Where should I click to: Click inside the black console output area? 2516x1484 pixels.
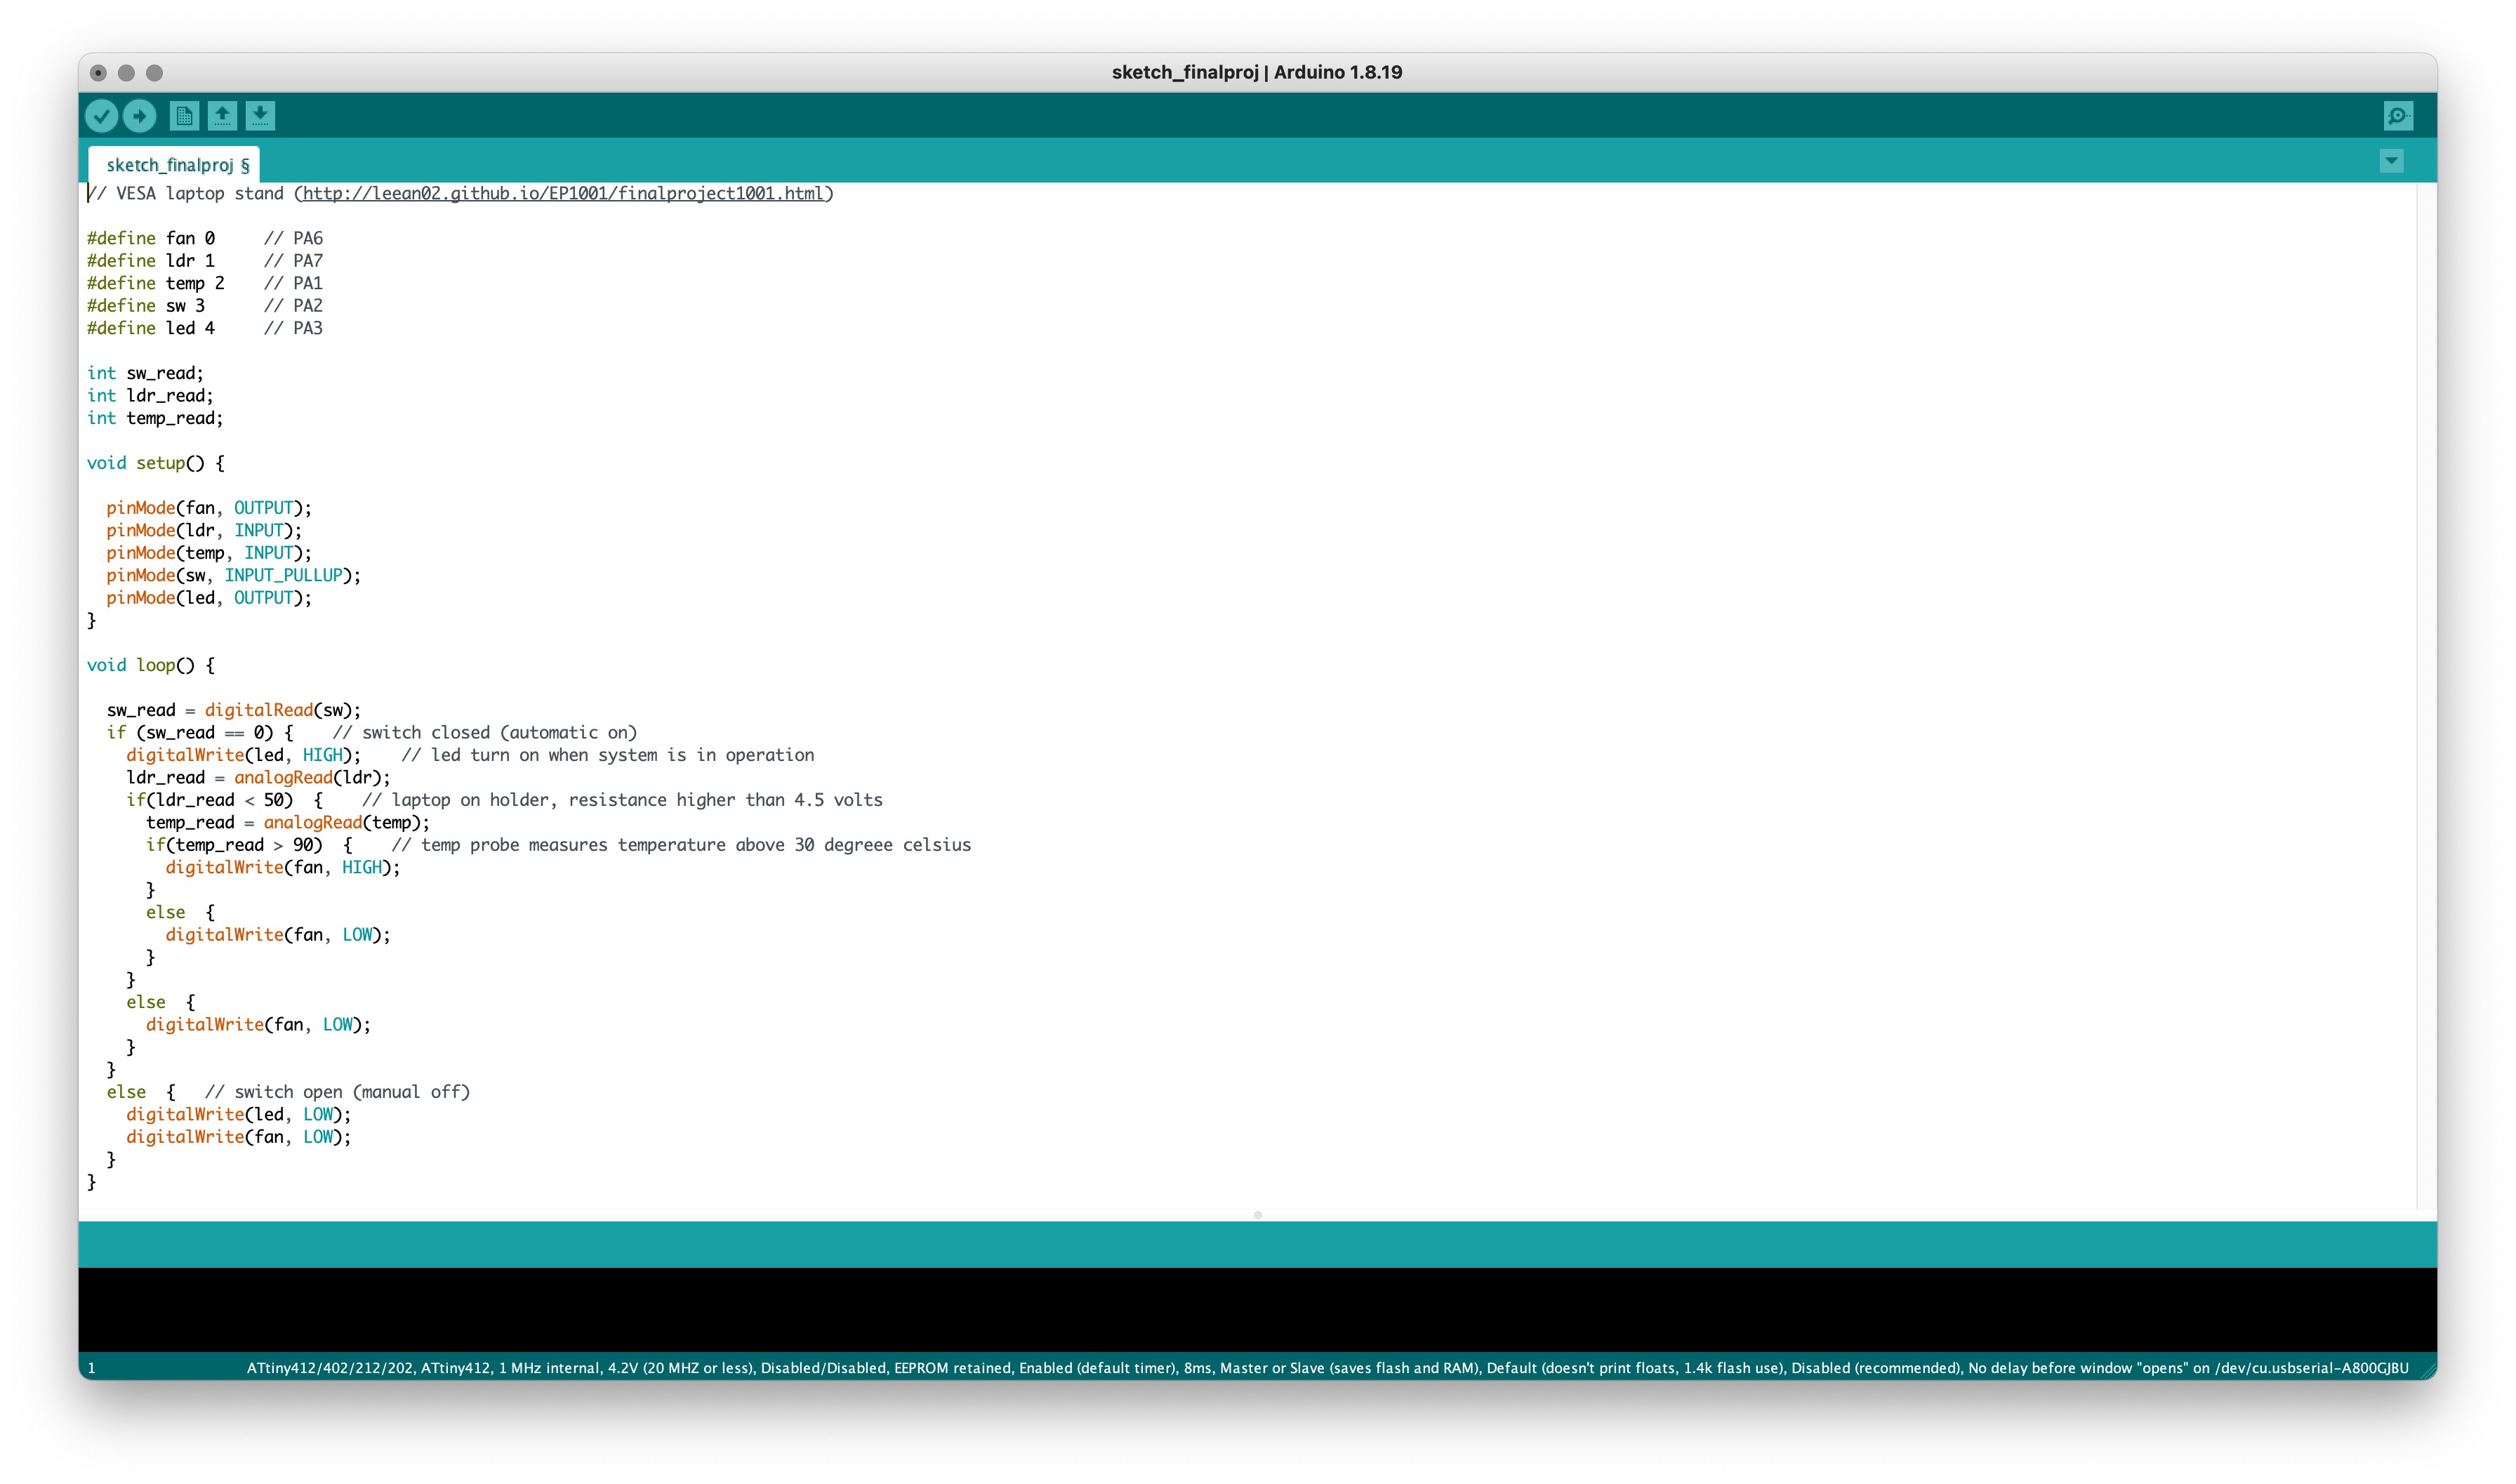[1257, 1309]
